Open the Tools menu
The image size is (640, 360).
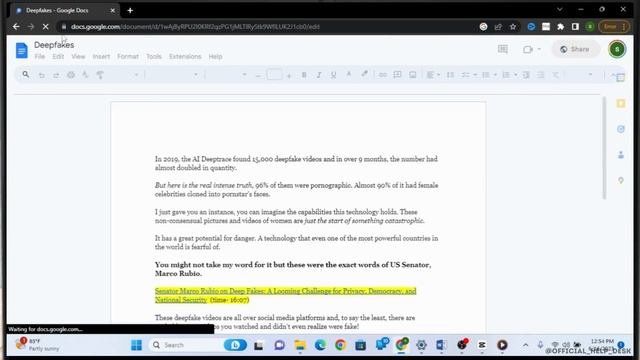pos(154,56)
